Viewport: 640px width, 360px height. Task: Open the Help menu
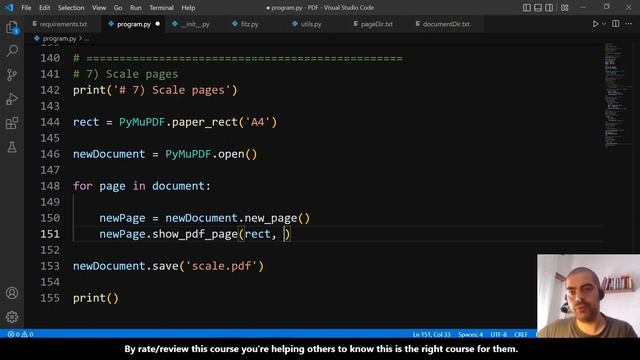click(188, 8)
